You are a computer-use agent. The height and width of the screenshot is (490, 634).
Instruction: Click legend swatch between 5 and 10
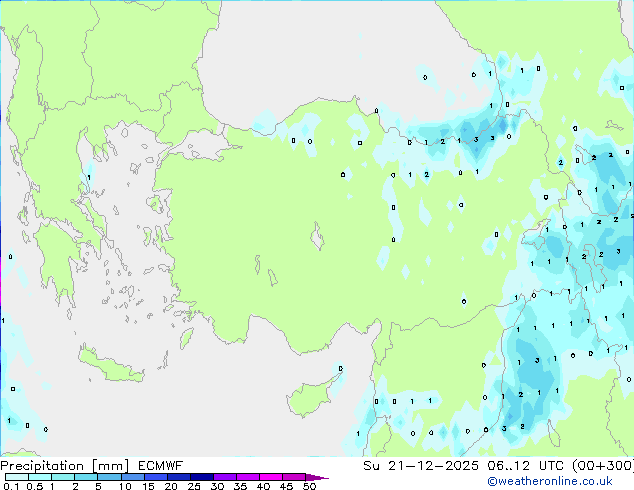[x=109, y=477]
